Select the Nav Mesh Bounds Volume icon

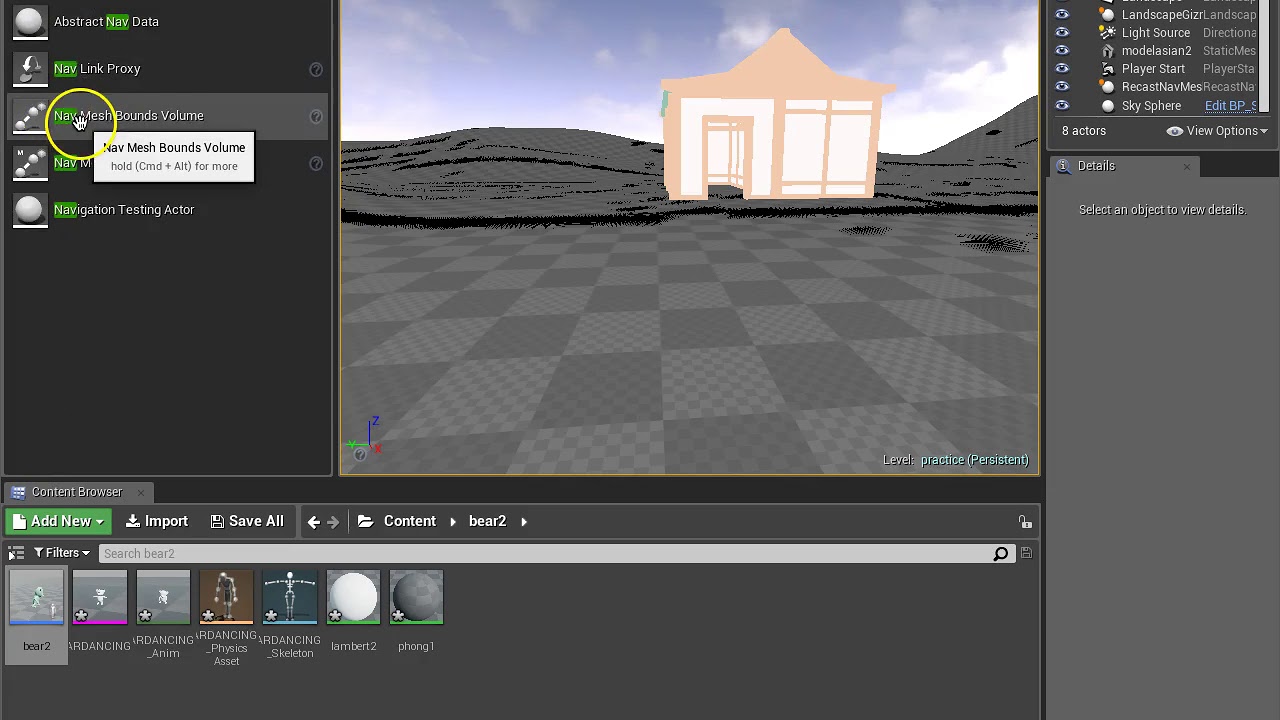pyautogui.click(x=30, y=115)
